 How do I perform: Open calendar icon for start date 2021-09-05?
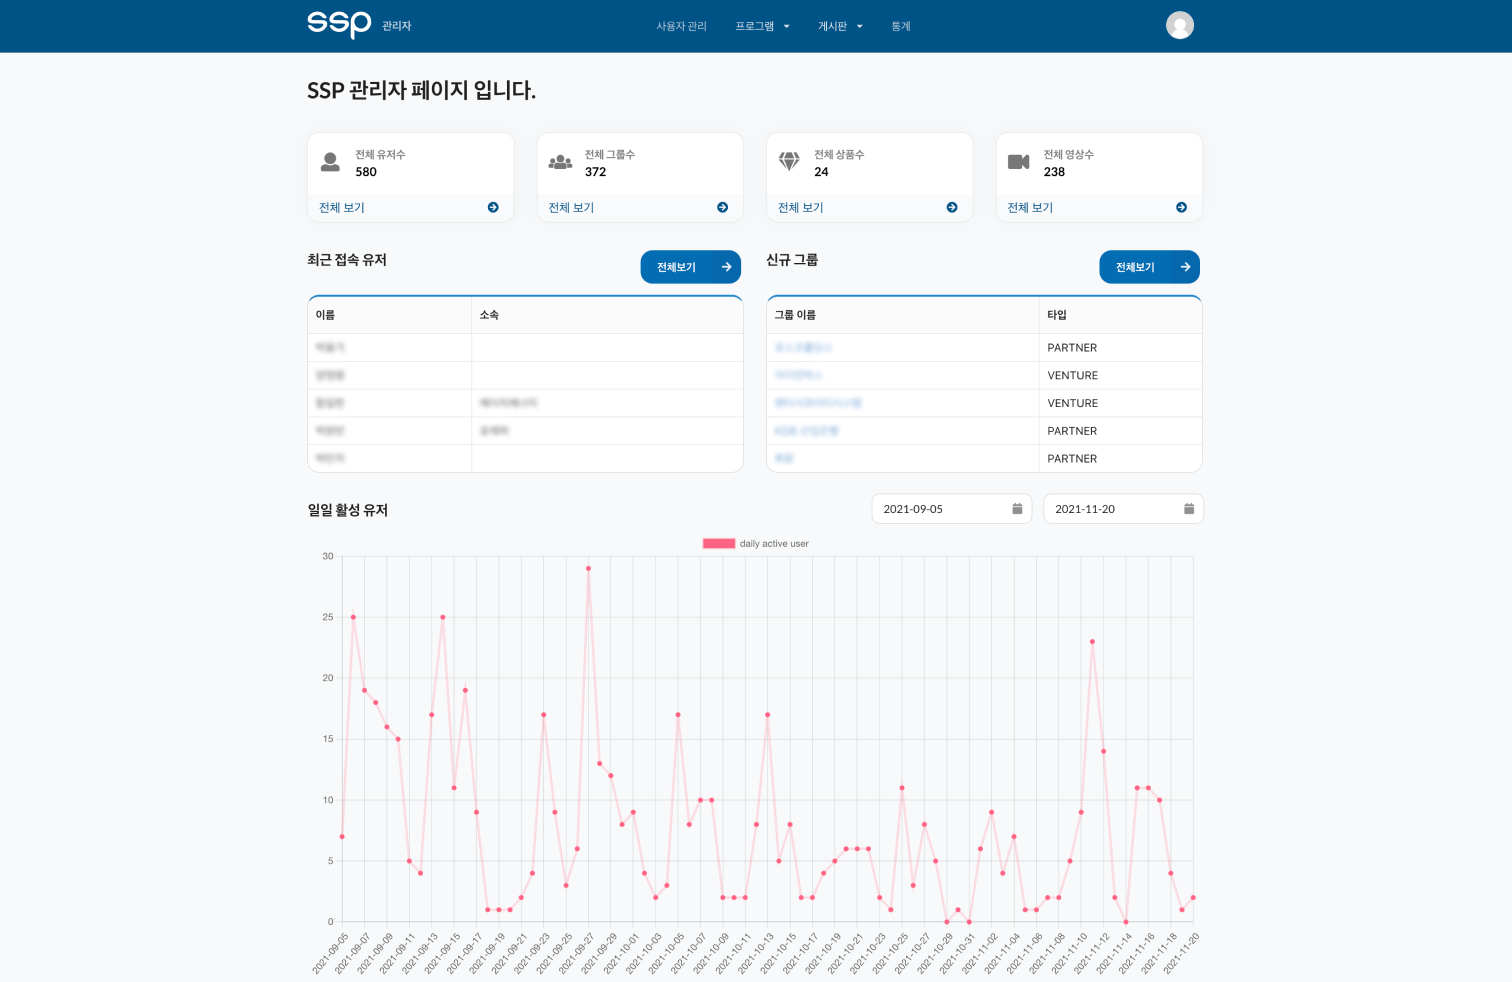point(1017,509)
